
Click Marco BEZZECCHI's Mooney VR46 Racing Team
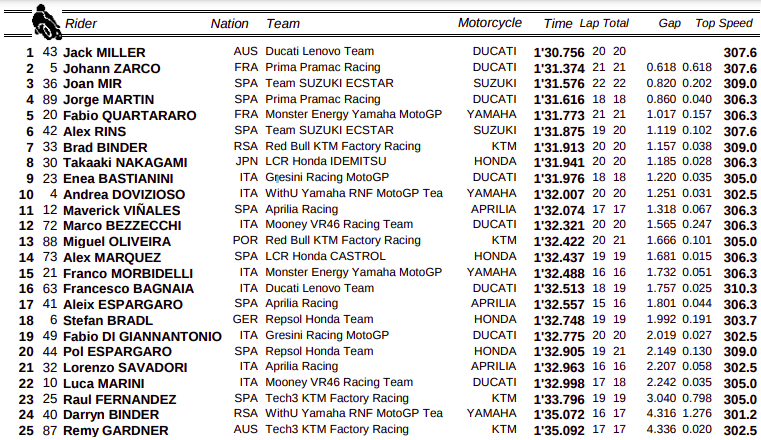pyautogui.click(x=339, y=225)
